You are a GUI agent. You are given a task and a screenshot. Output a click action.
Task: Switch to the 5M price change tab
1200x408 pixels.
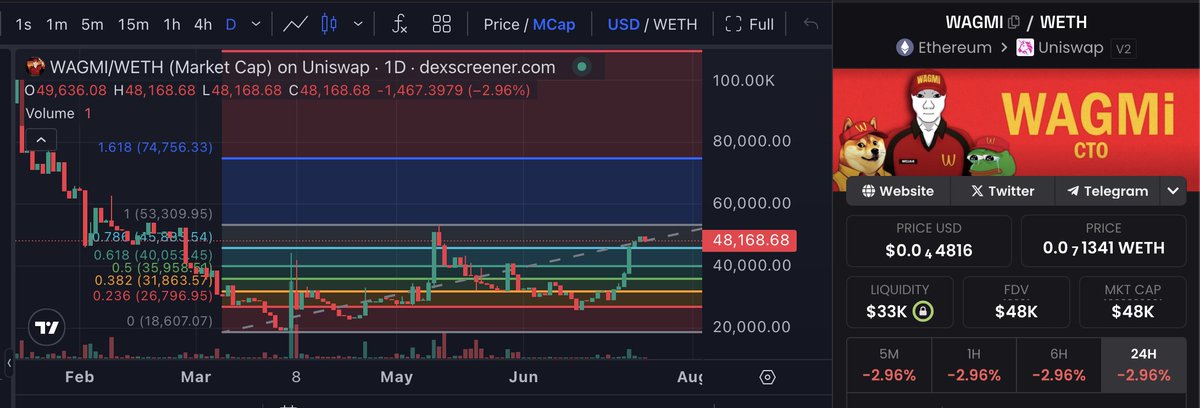[x=888, y=365]
